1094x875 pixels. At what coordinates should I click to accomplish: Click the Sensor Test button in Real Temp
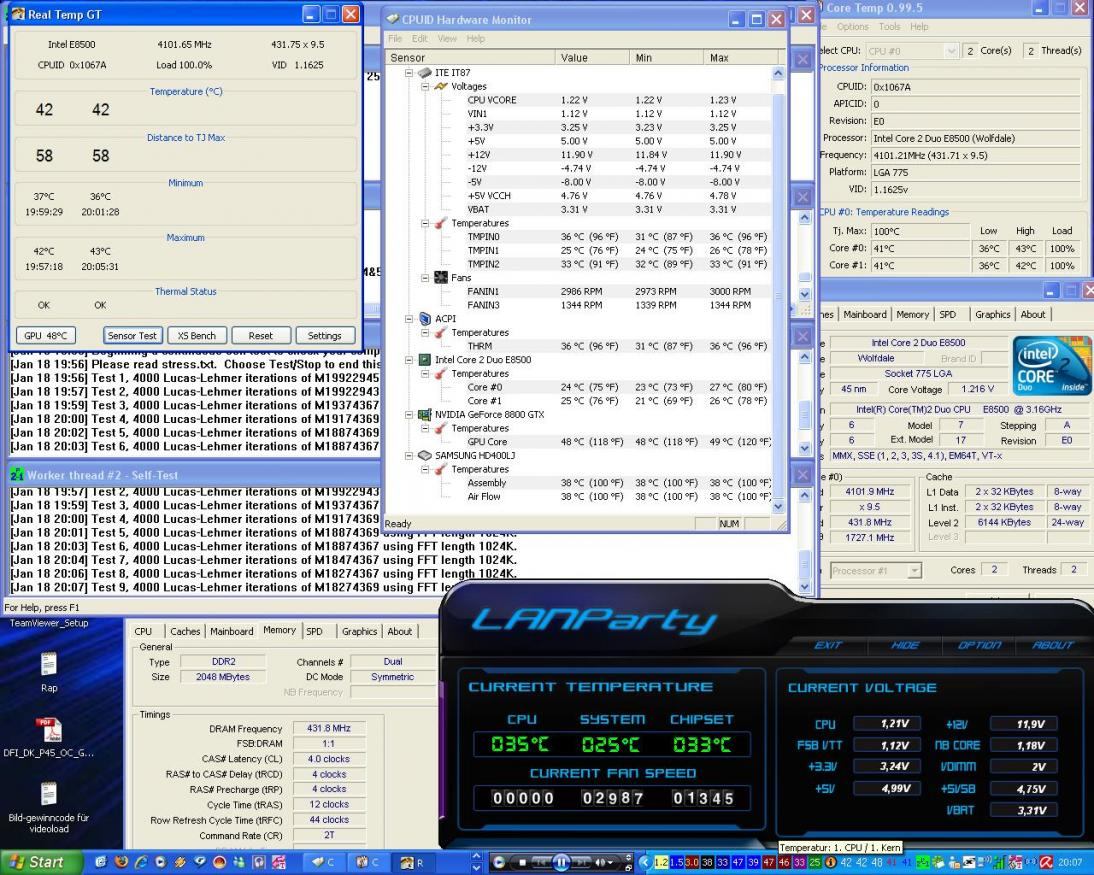click(x=132, y=336)
